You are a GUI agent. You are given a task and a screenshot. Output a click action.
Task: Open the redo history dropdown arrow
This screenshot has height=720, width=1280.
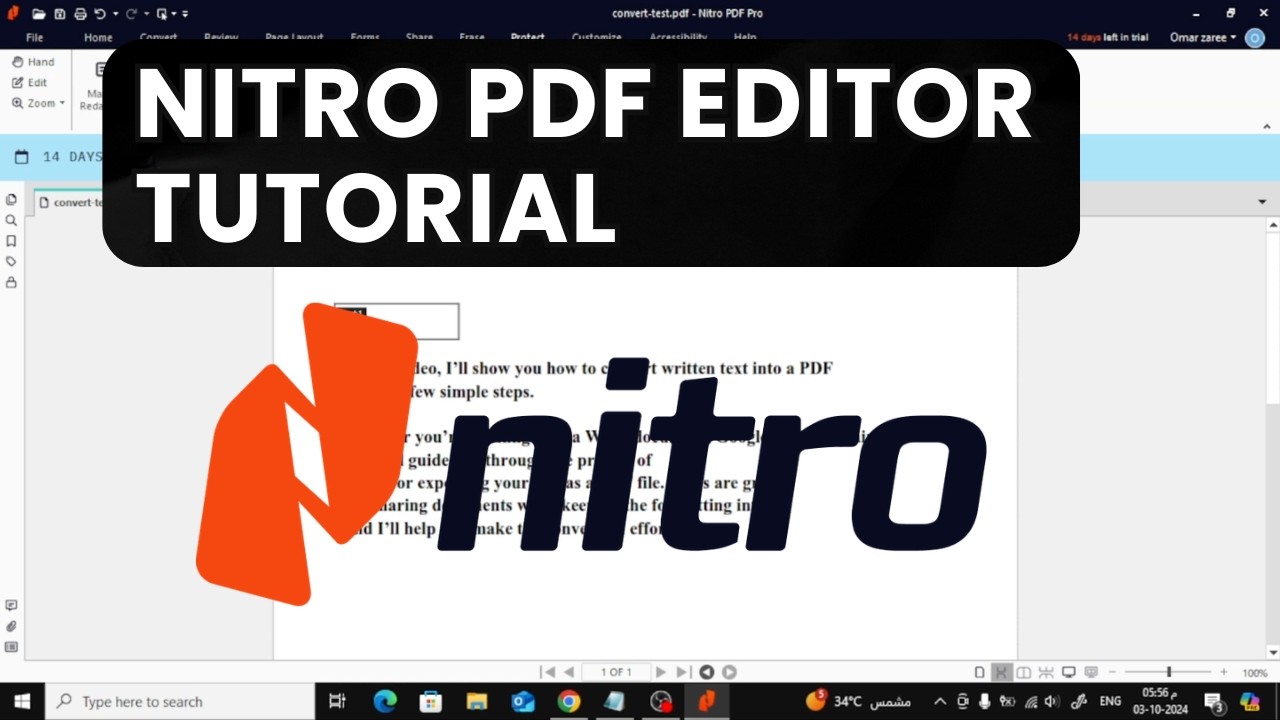[146, 14]
